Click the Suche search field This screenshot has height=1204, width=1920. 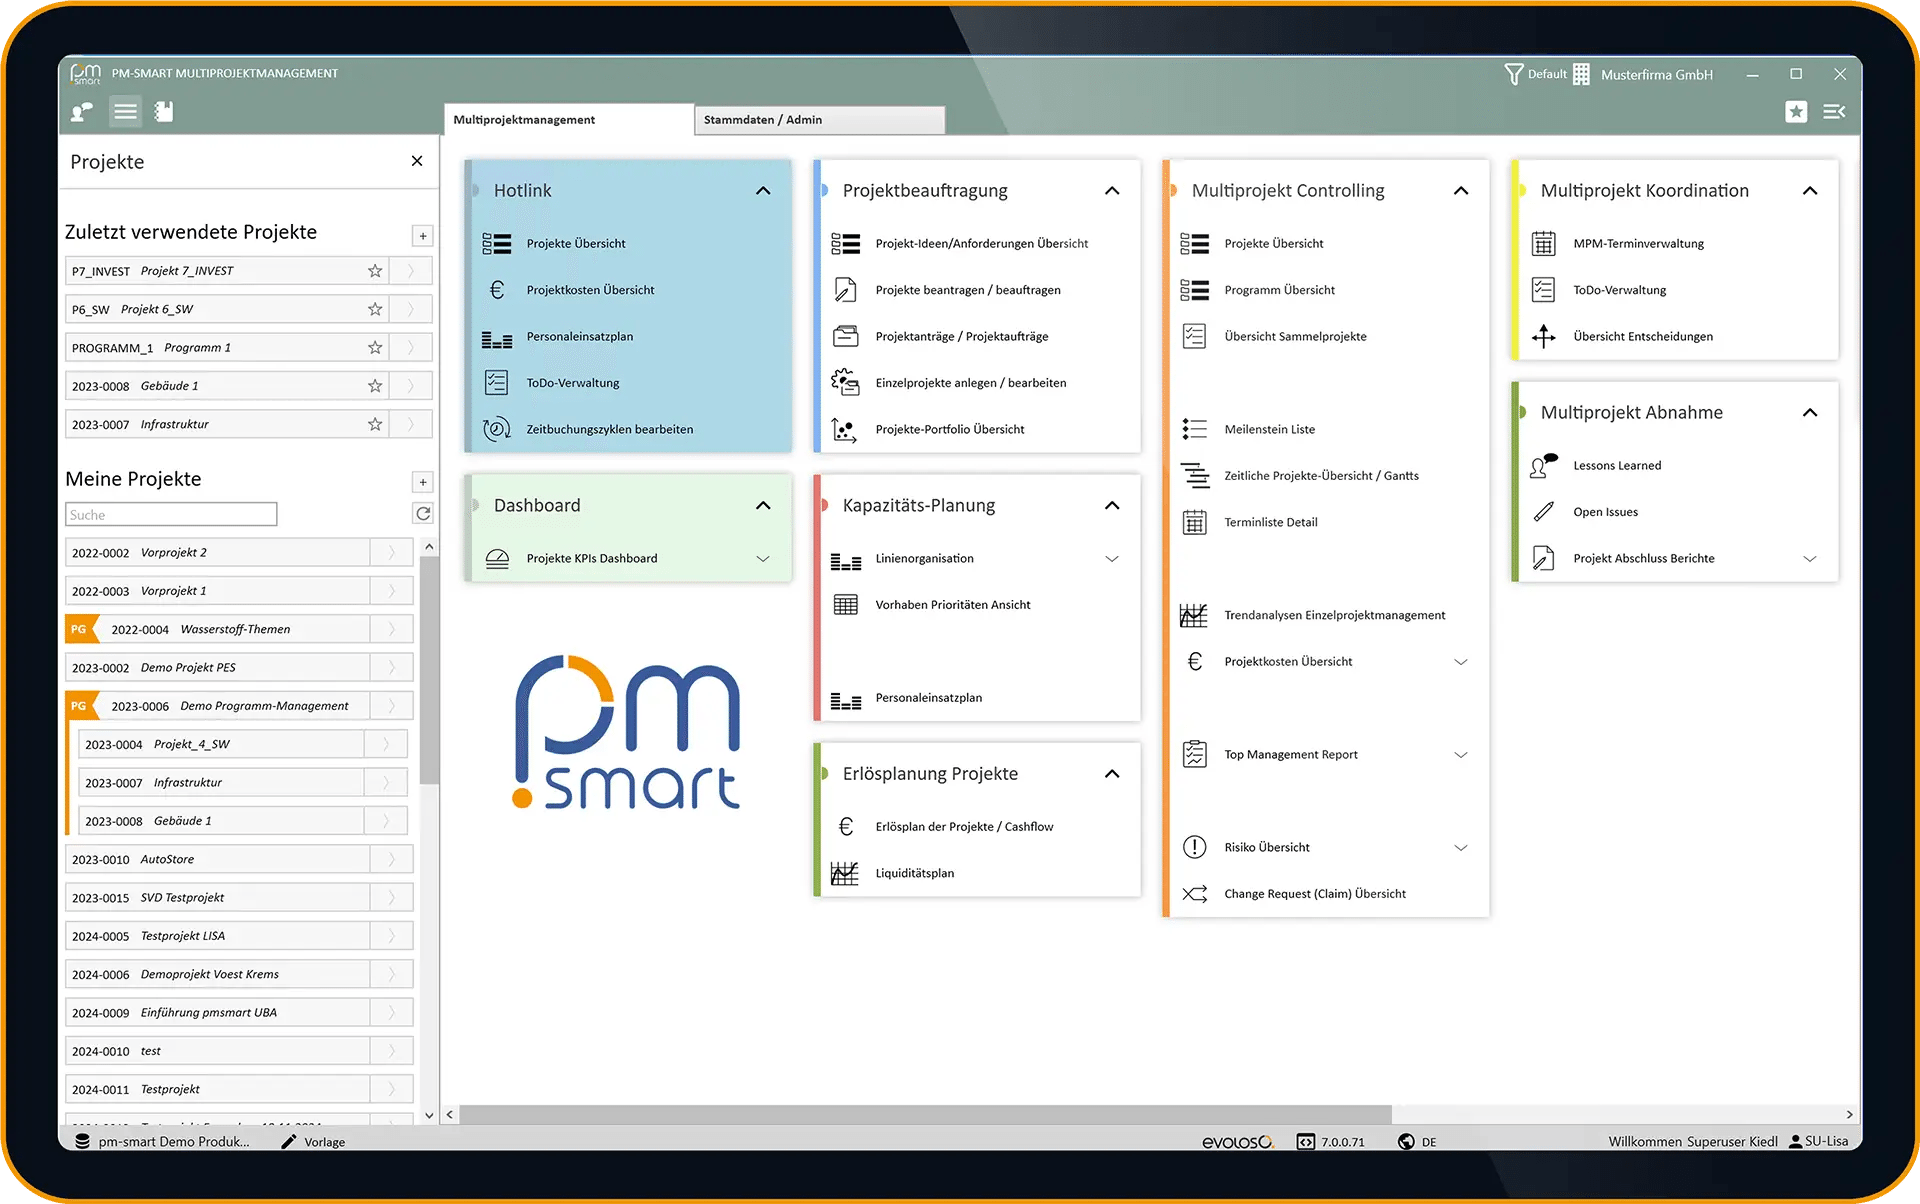[171, 515]
